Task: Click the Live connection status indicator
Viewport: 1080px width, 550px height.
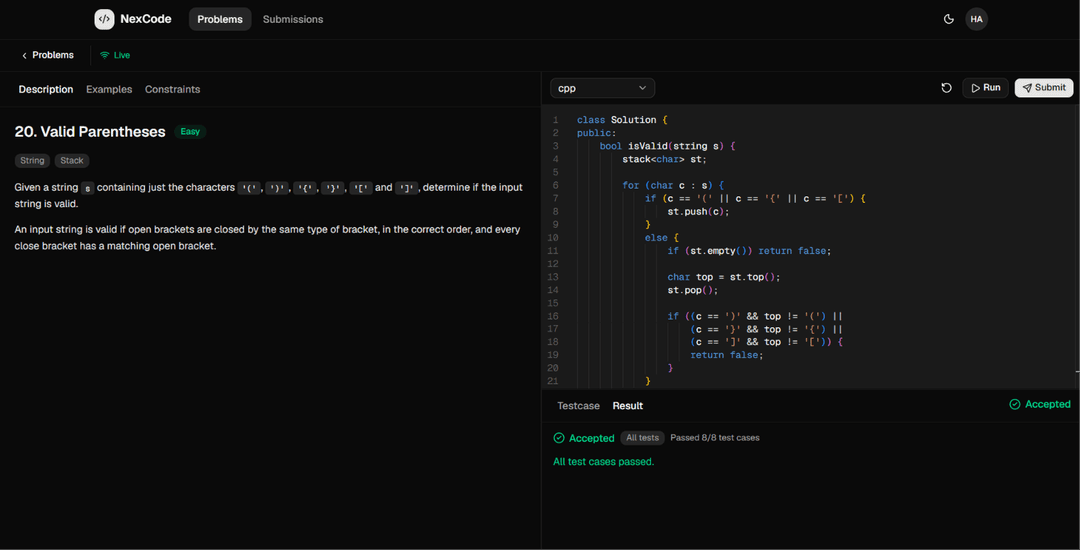Action: pyautogui.click(x=115, y=55)
